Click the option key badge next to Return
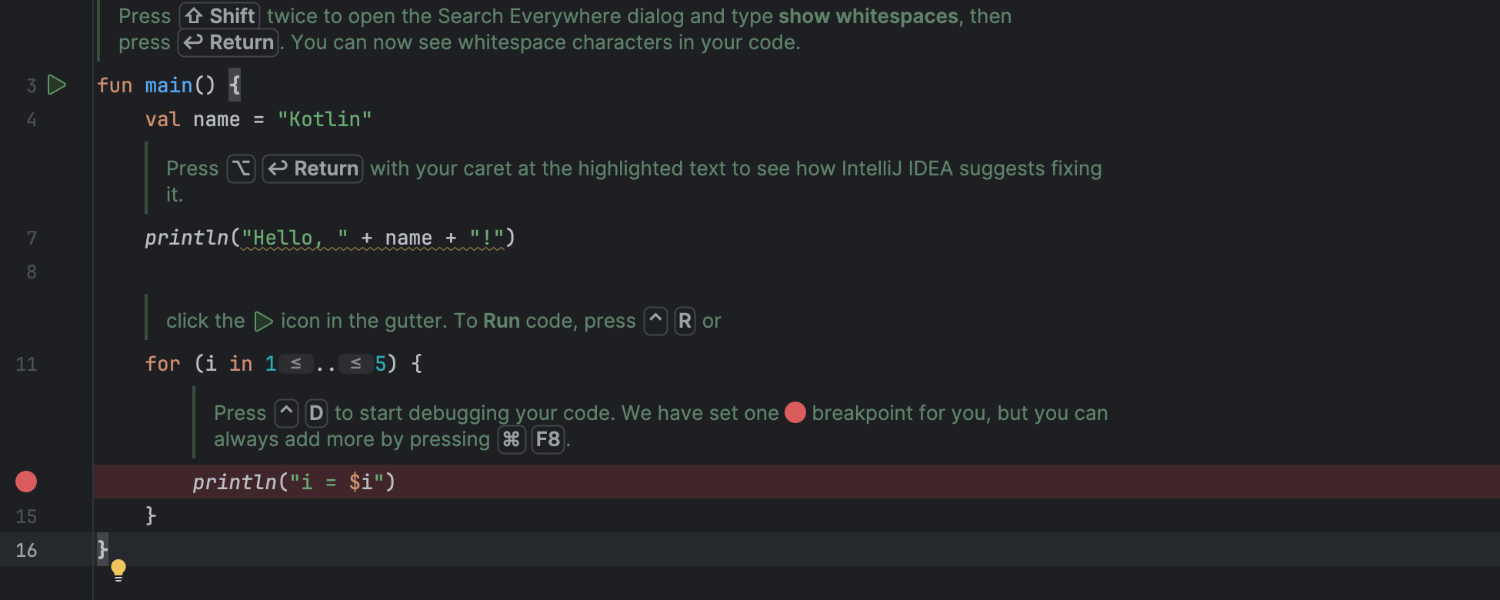Image resolution: width=1500 pixels, height=600 pixels. coord(240,168)
